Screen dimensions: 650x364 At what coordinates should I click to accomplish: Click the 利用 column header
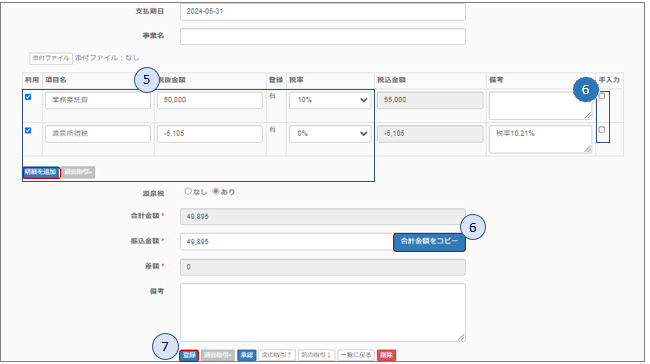pyautogui.click(x=32, y=80)
